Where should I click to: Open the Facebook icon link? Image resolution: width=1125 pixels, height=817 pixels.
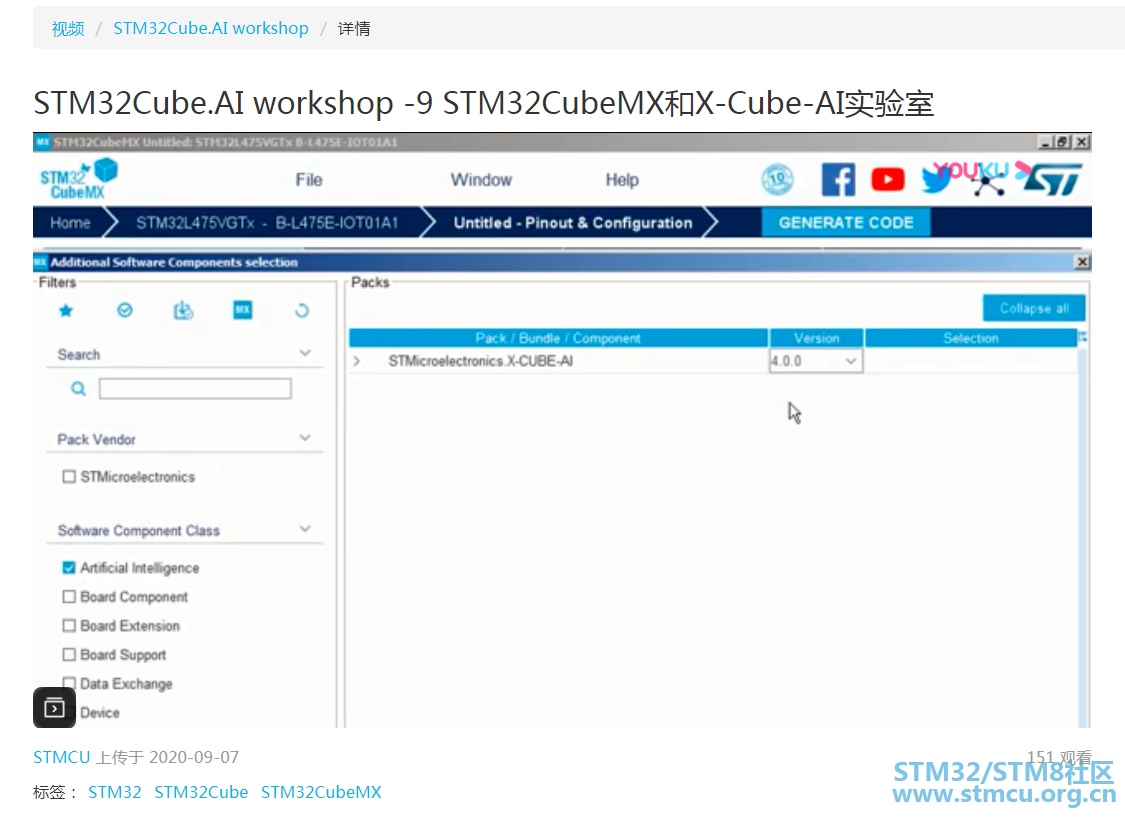838,179
